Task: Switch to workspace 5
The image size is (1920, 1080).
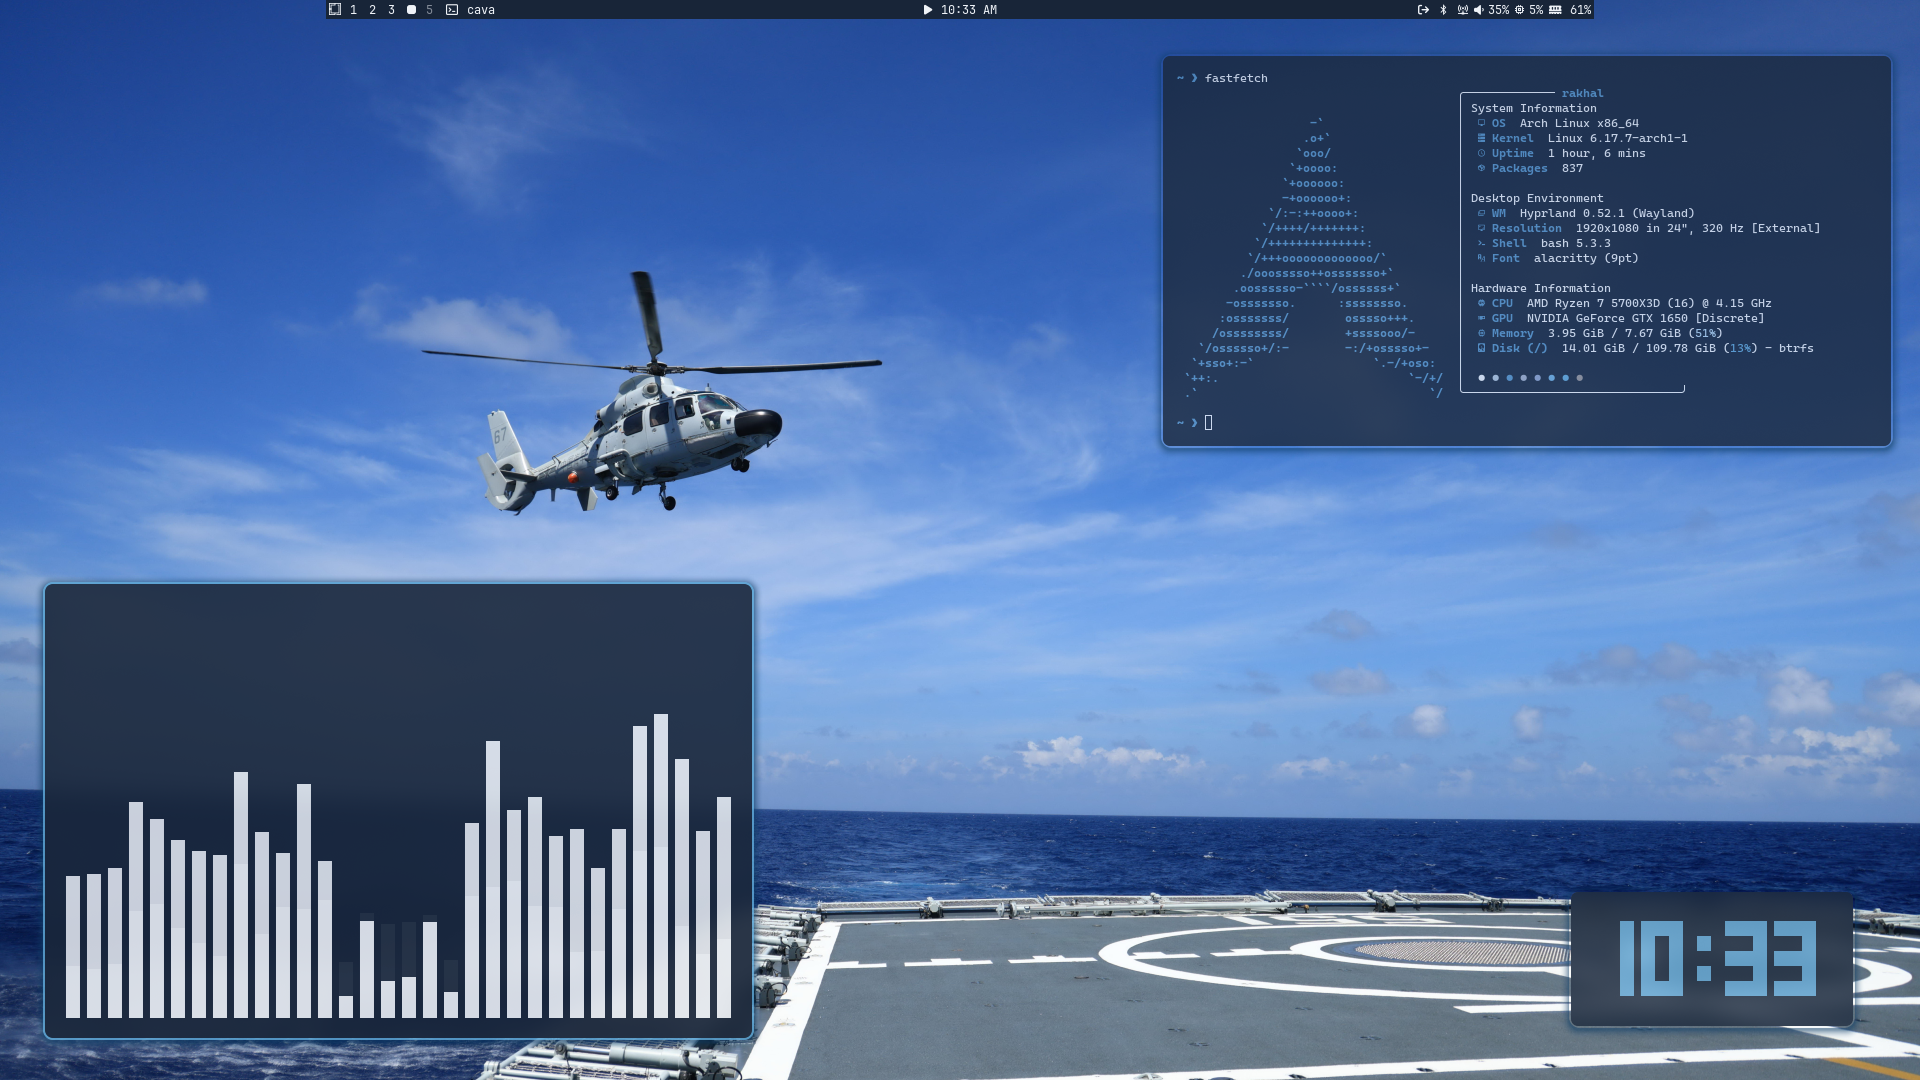Action: tap(429, 10)
